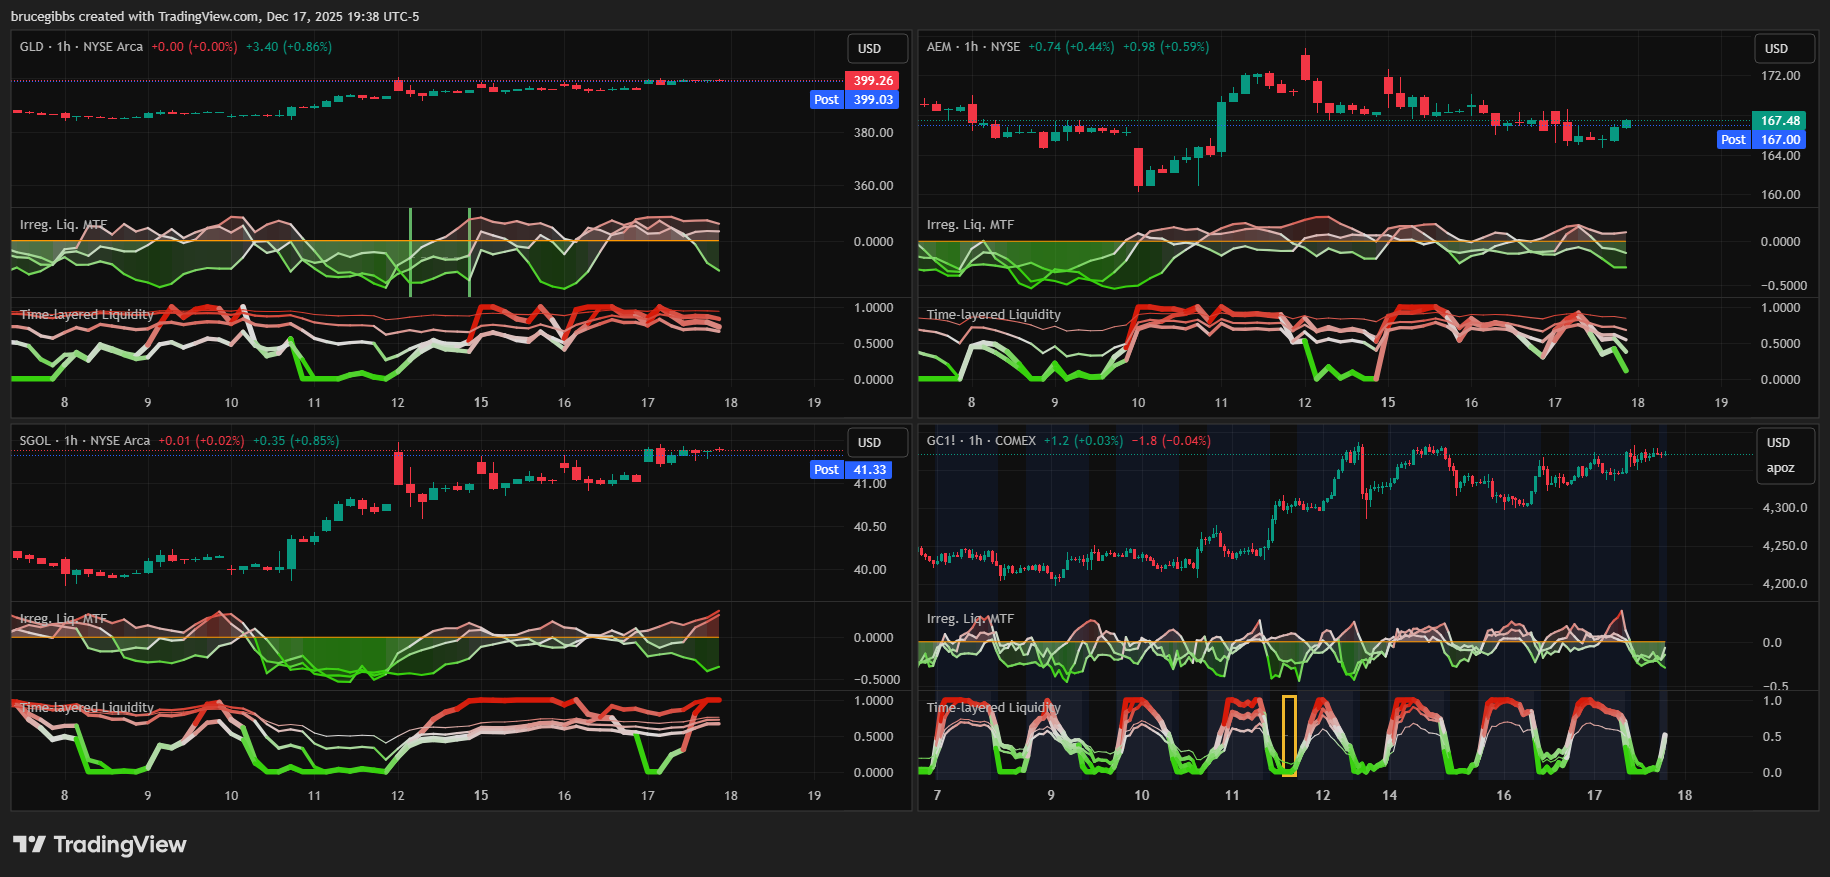
Task: Open the USD currency selector on AEM chart
Action: pos(1776,49)
